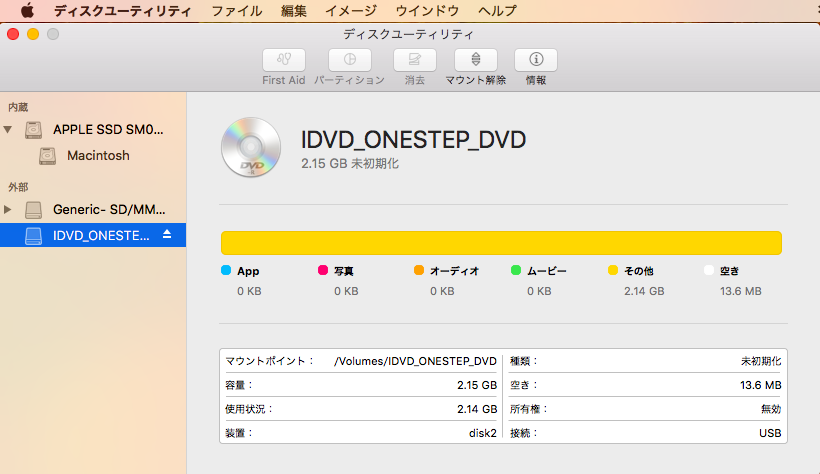Screen dimensions: 820x474
Task: Click the IDVD_ONESTE sidebar disk icon
Action: (x=33, y=236)
